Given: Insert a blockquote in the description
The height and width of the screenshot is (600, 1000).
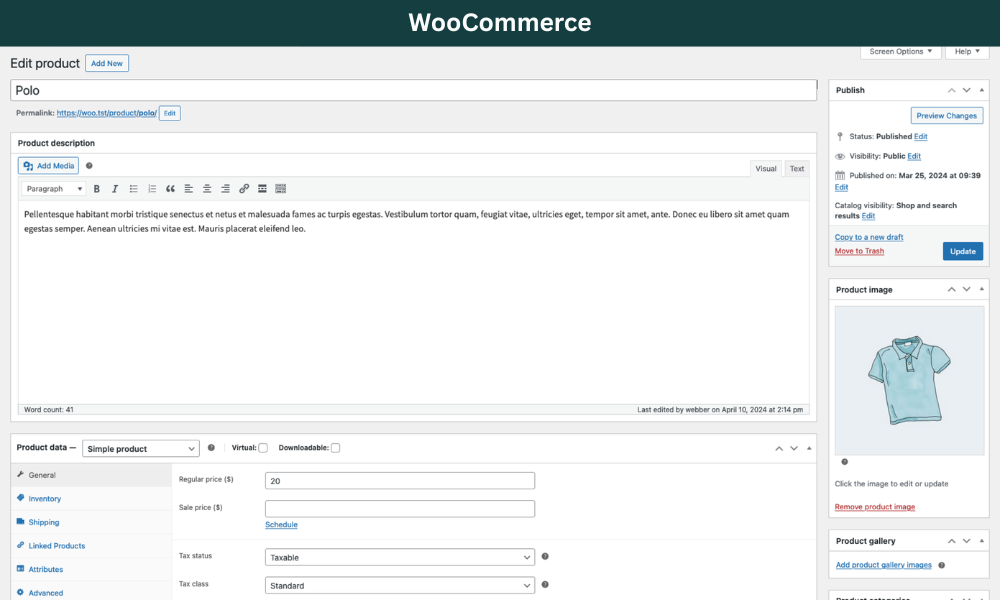Looking at the screenshot, I should click(x=170, y=189).
